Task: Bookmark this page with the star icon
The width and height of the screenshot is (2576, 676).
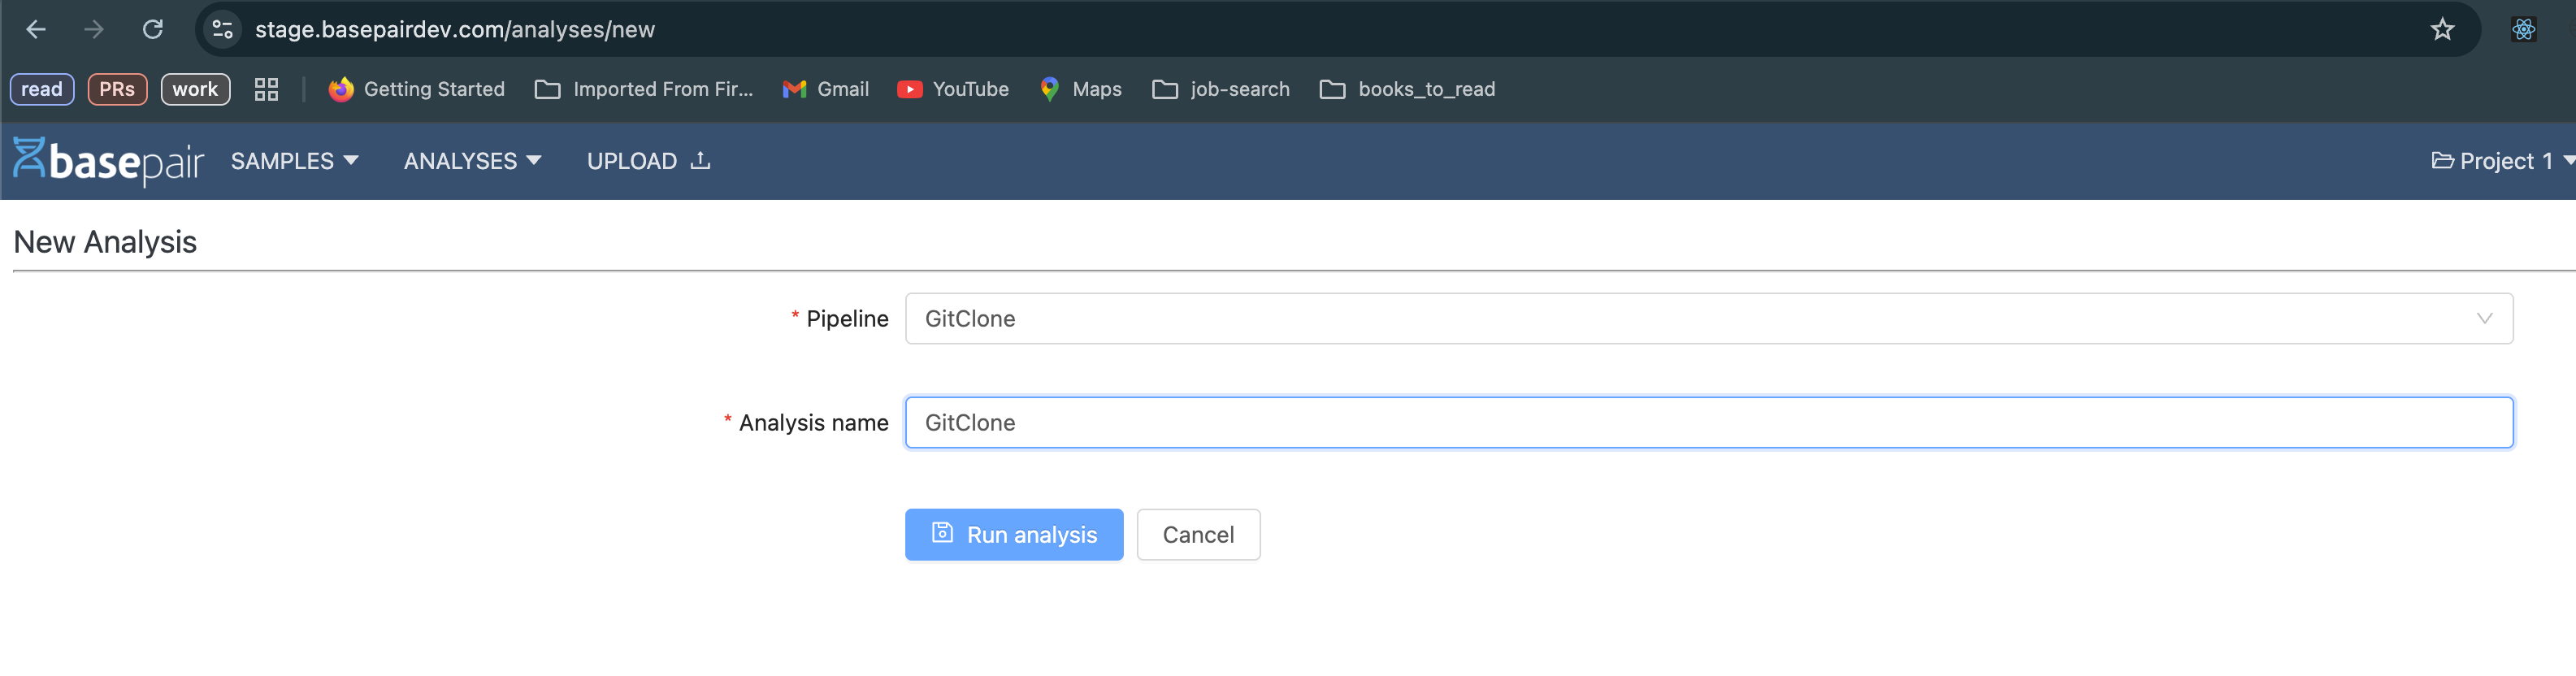Action: click(2442, 30)
